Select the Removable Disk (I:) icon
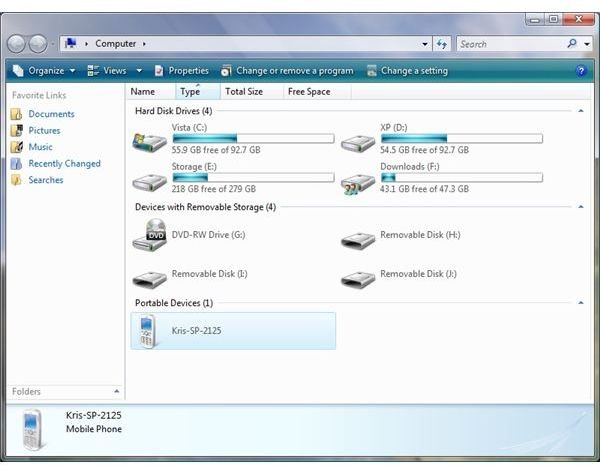This screenshot has width=600, height=466. [149, 279]
